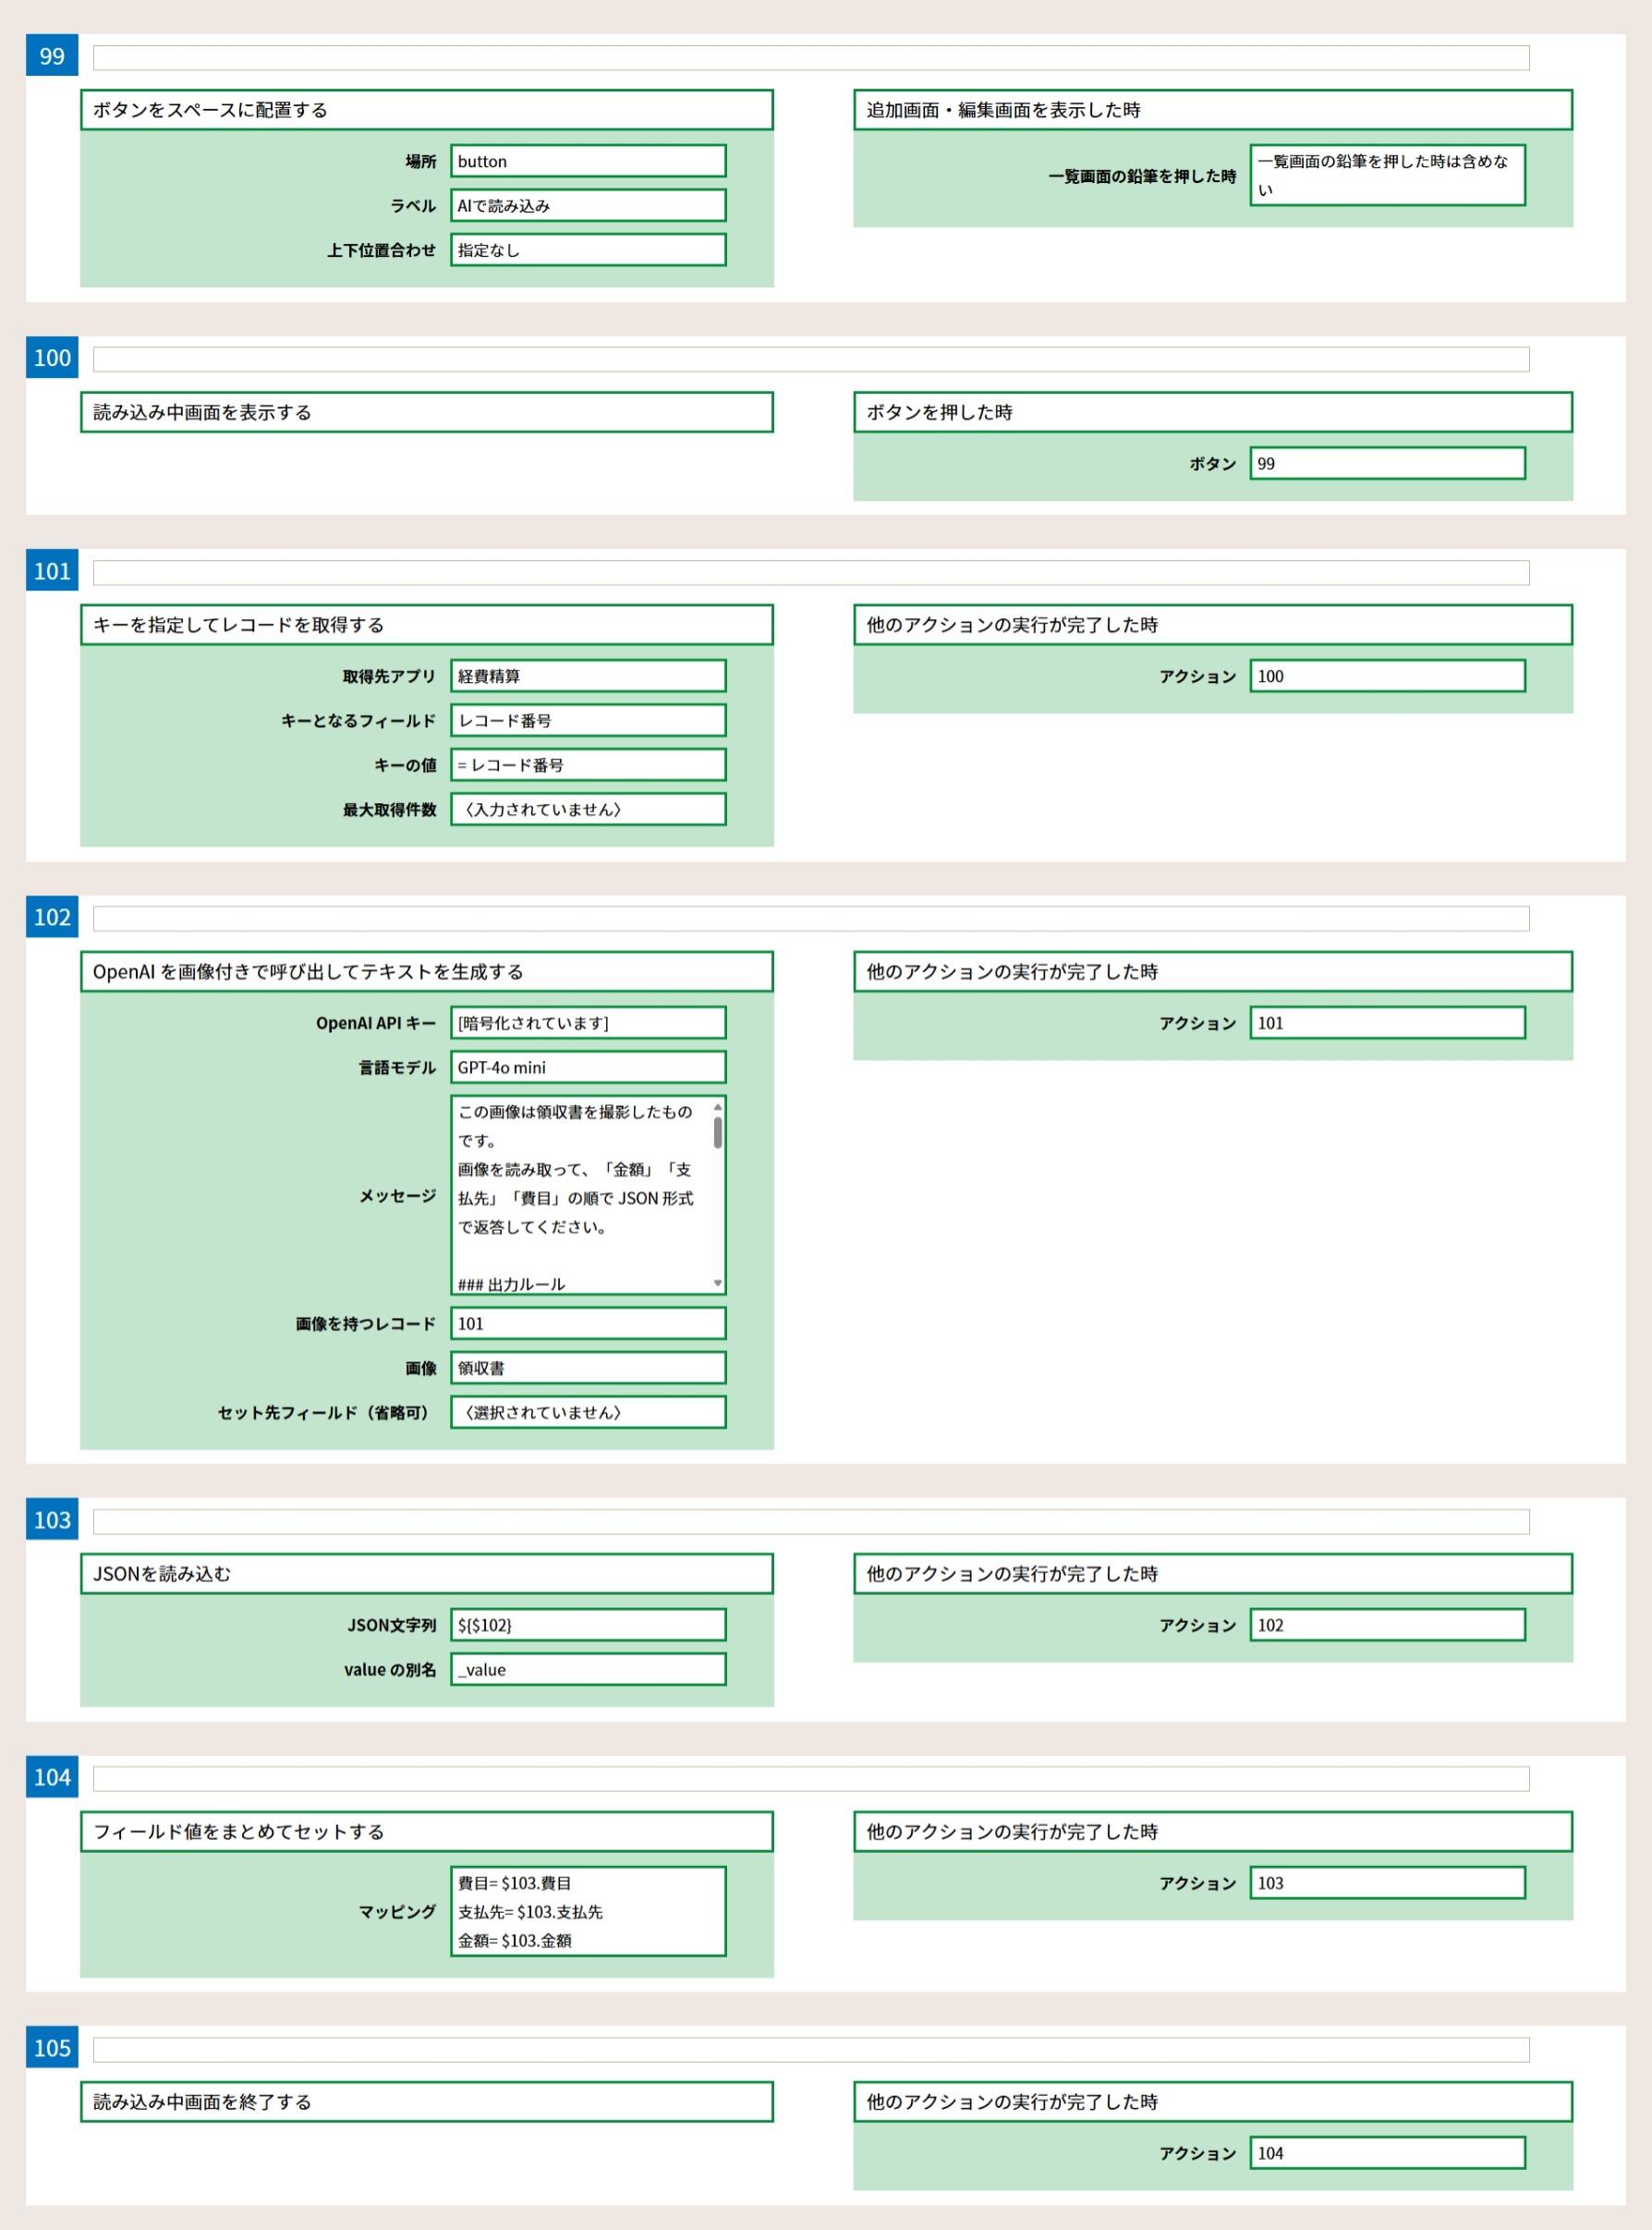The height and width of the screenshot is (2230, 1652).
Task: Select the blue action number 102 badge
Action: [x=52, y=917]
